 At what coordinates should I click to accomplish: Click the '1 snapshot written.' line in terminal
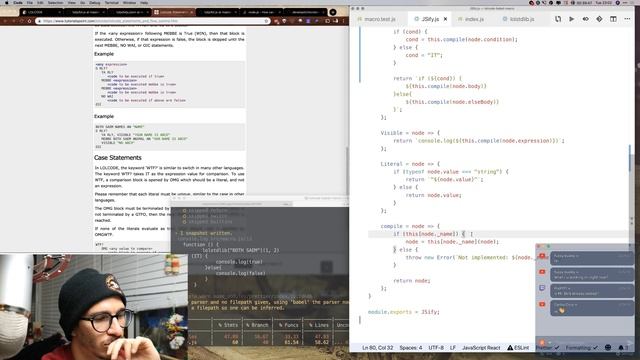206,233
